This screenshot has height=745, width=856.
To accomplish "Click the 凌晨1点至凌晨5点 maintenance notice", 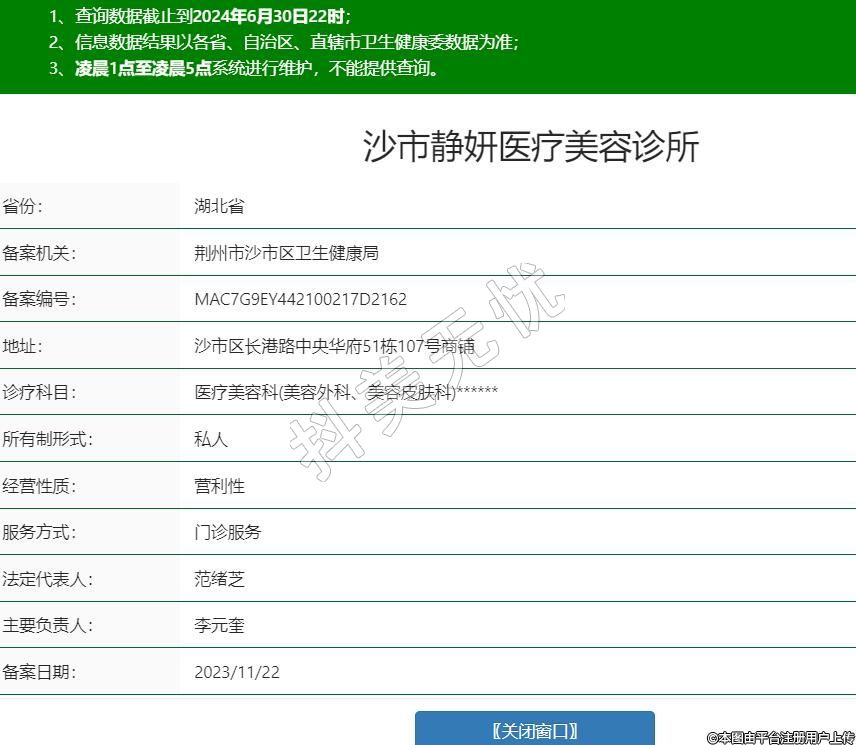I will coord(143,69).
